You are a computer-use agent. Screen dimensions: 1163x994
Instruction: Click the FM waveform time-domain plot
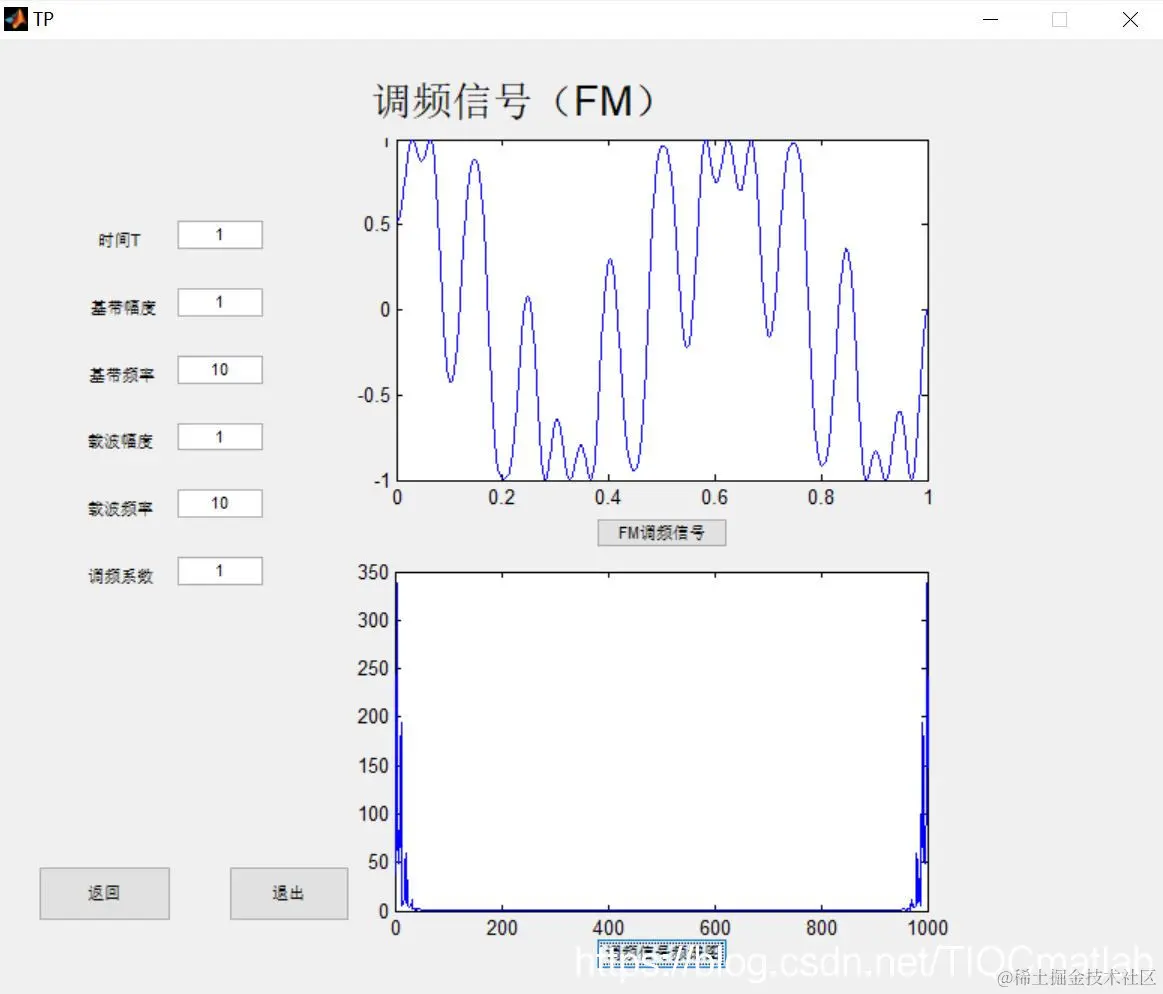point(662,310)
